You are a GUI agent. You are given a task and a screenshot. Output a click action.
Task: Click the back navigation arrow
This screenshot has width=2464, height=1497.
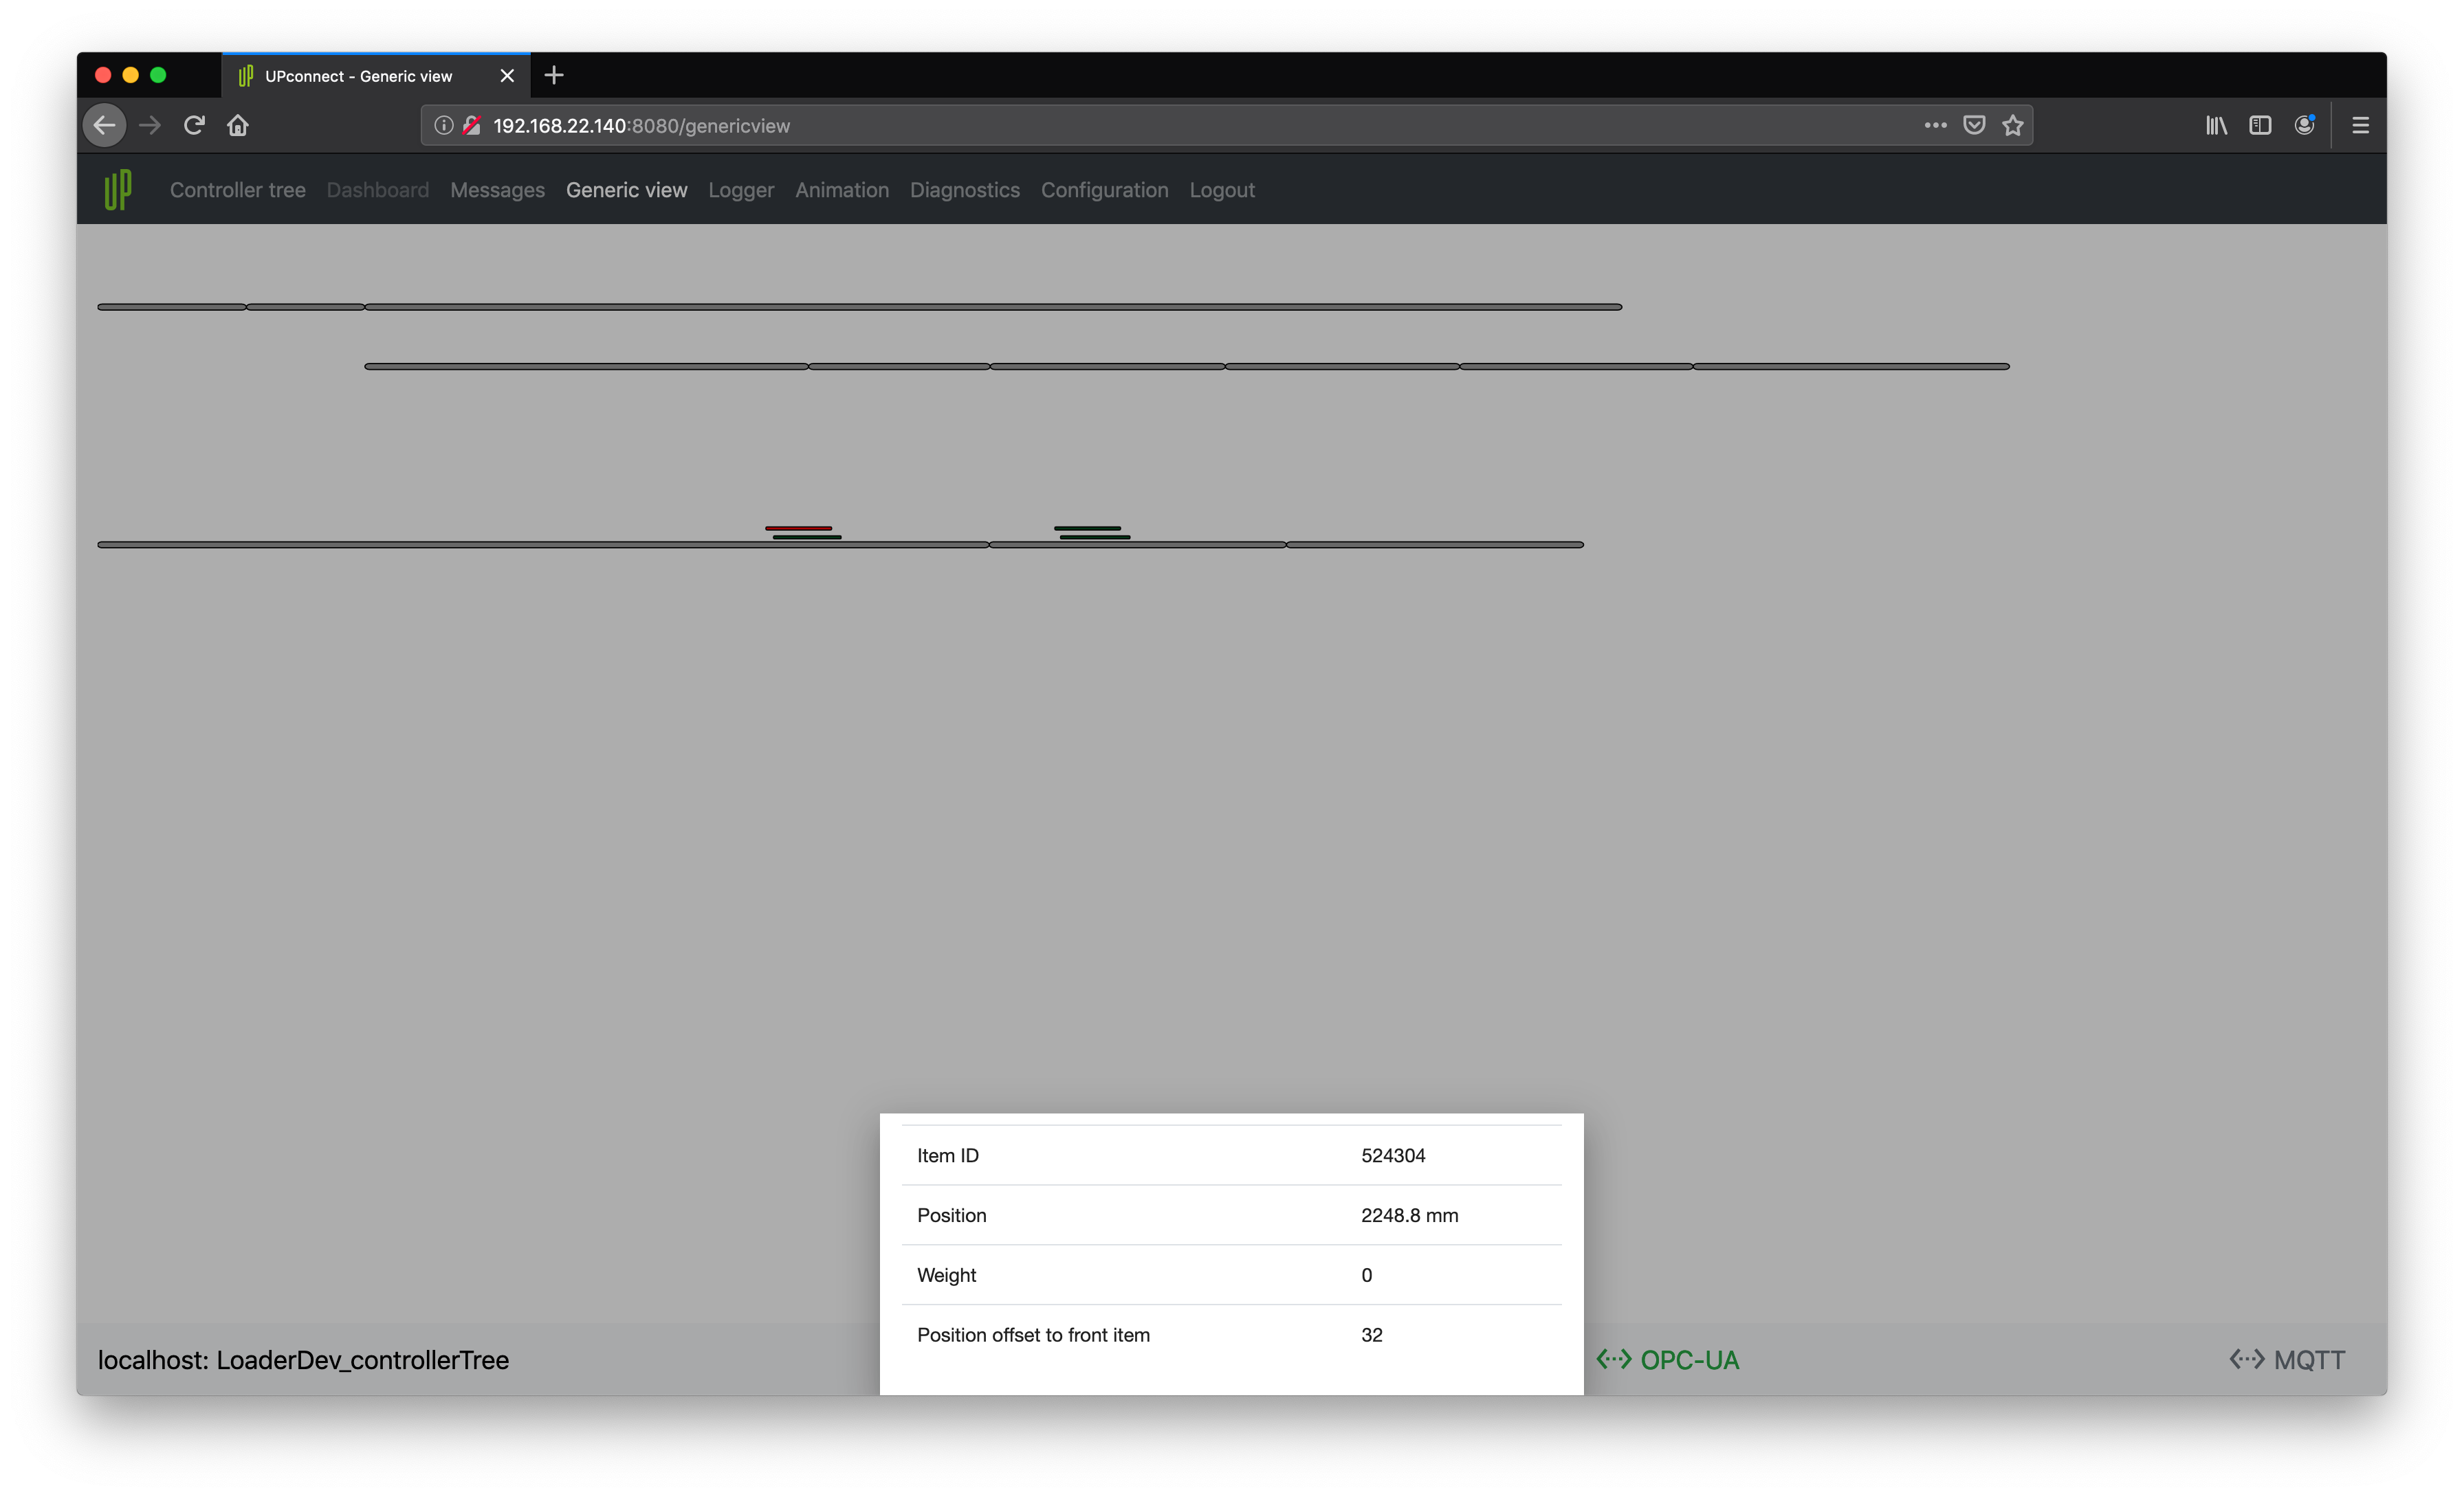105,125
